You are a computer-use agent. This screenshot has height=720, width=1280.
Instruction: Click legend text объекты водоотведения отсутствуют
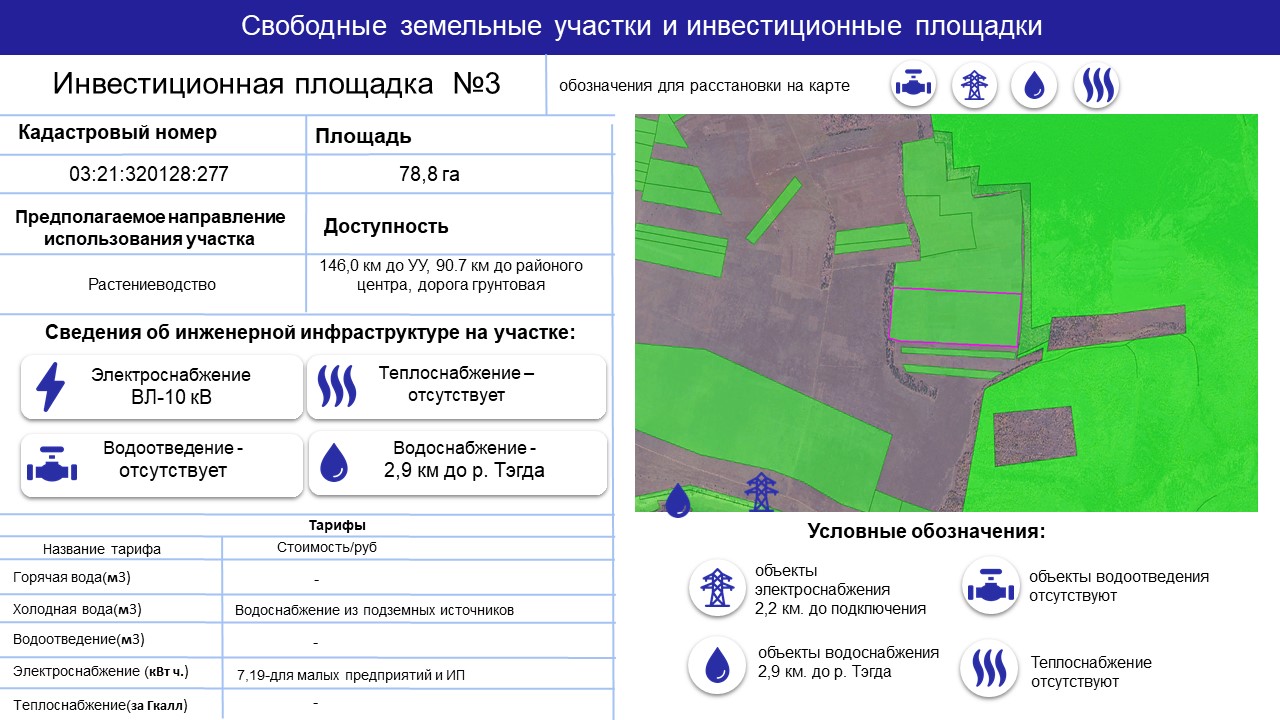[x=1119, y=586]
